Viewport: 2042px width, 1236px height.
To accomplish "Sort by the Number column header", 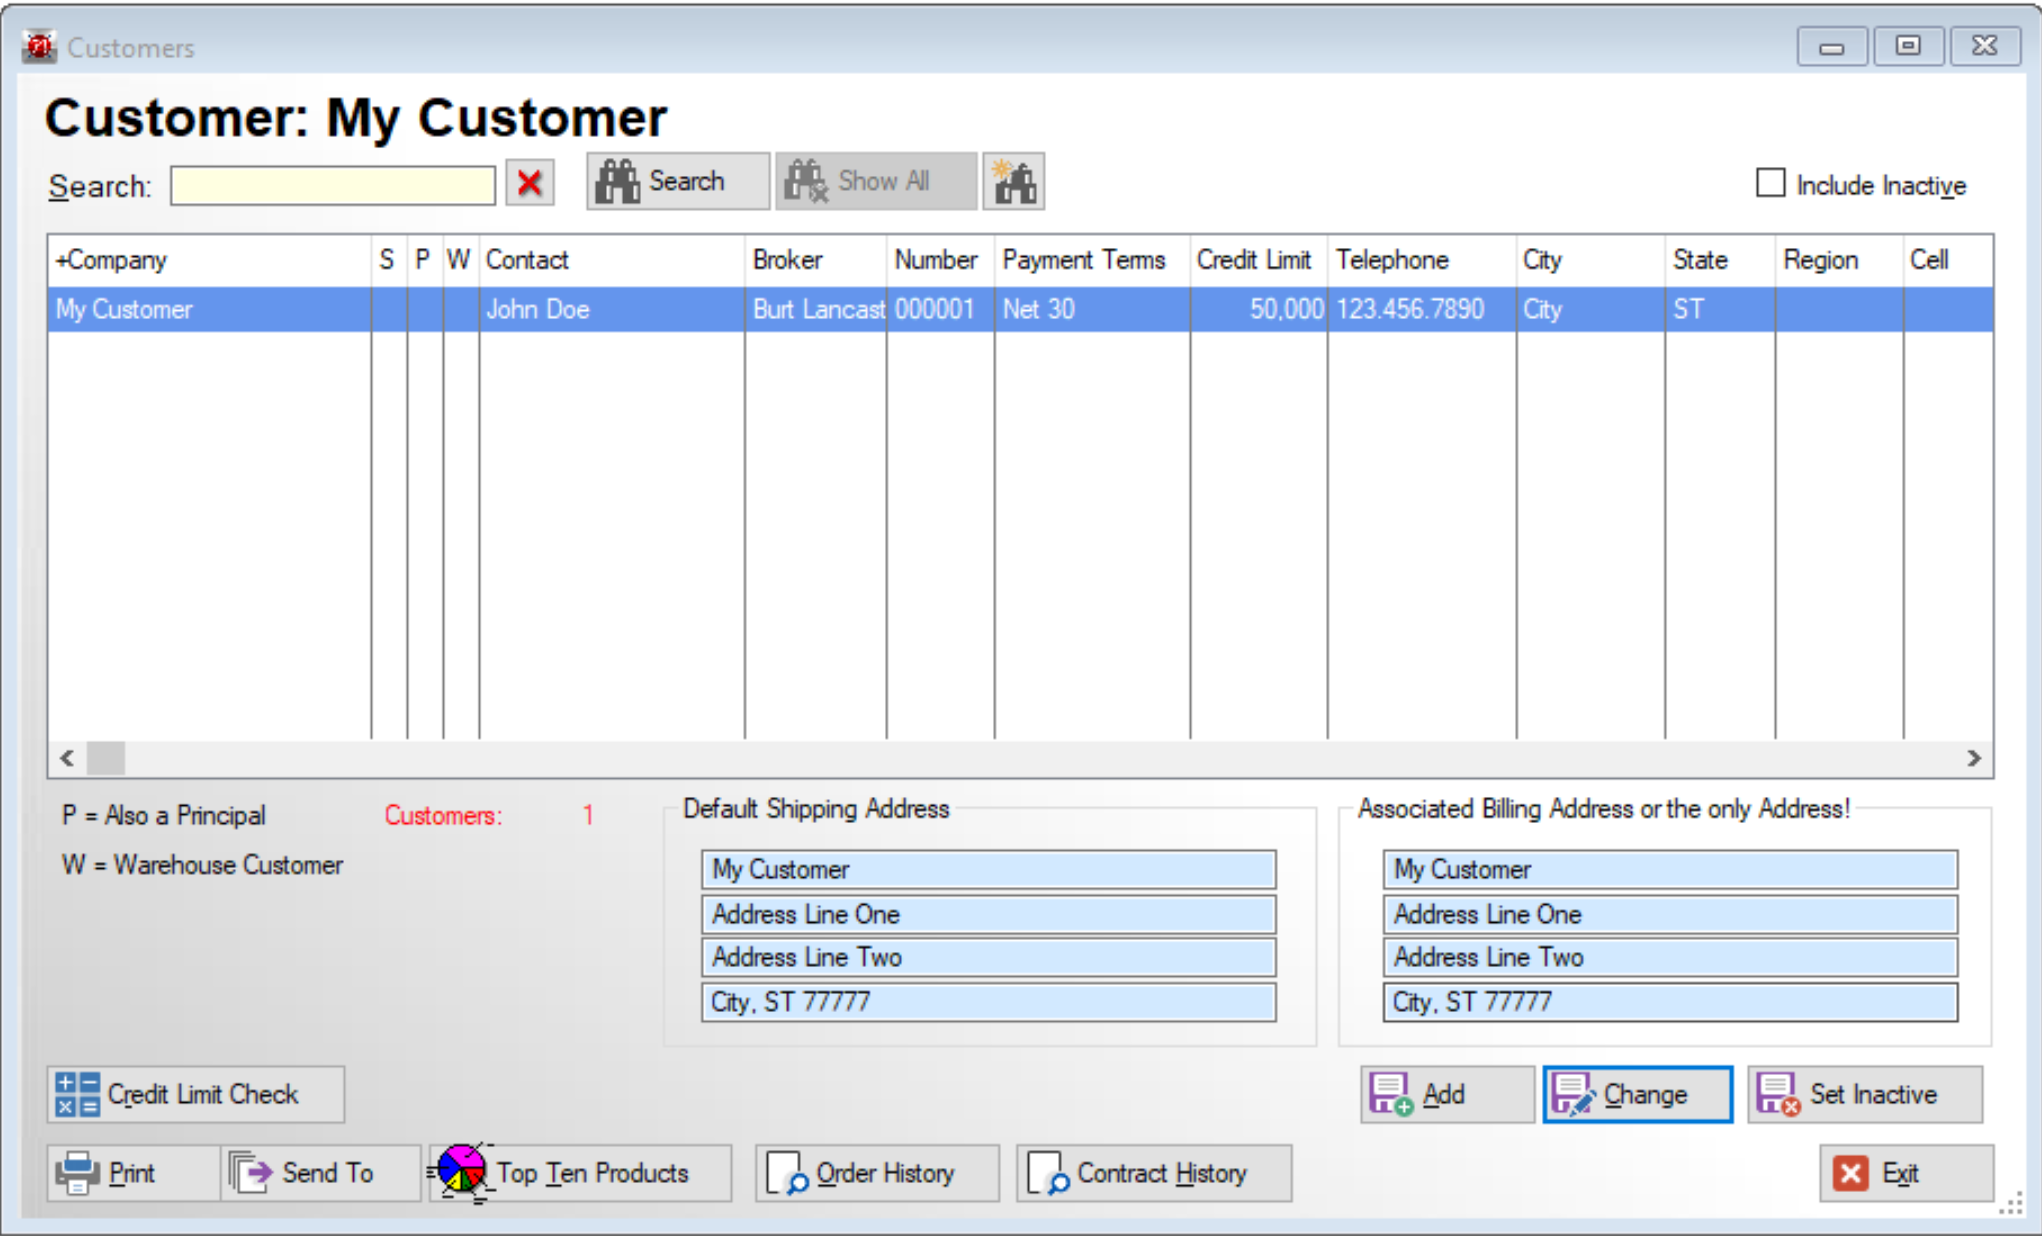I will click(940, 260).
